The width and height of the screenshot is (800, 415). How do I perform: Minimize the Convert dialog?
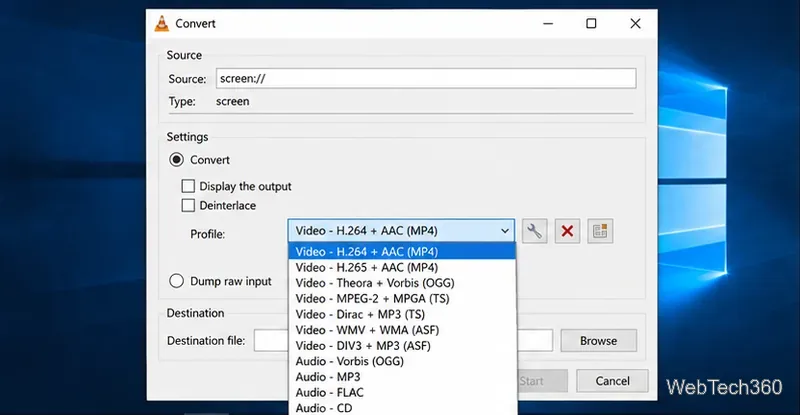point(548,23)
